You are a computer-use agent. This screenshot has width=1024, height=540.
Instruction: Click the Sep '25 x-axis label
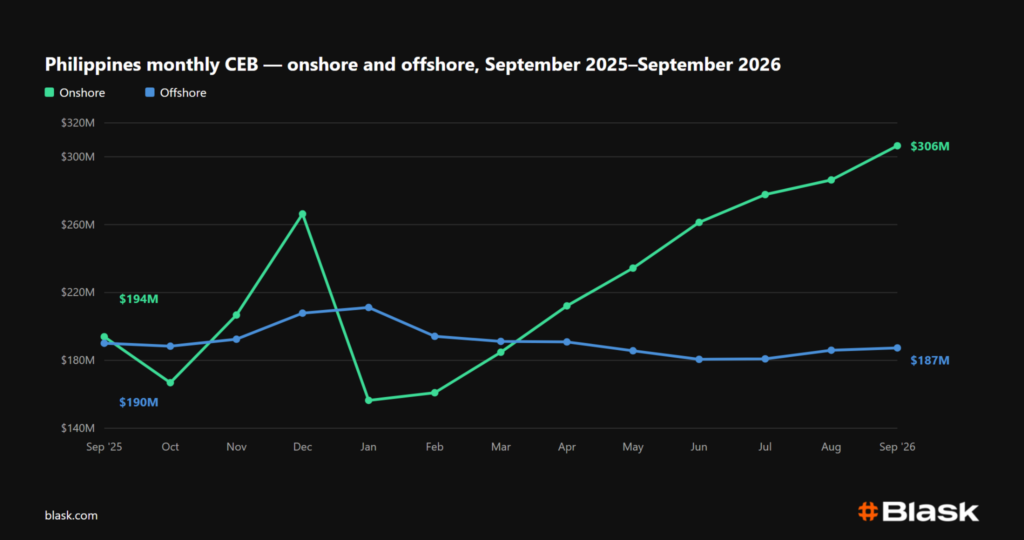[x=104, y=447]
